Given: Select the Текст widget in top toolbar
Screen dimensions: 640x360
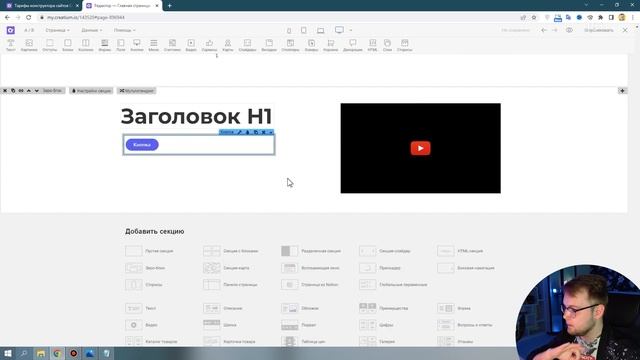Looking at the screenshot, I should [11, 45].
